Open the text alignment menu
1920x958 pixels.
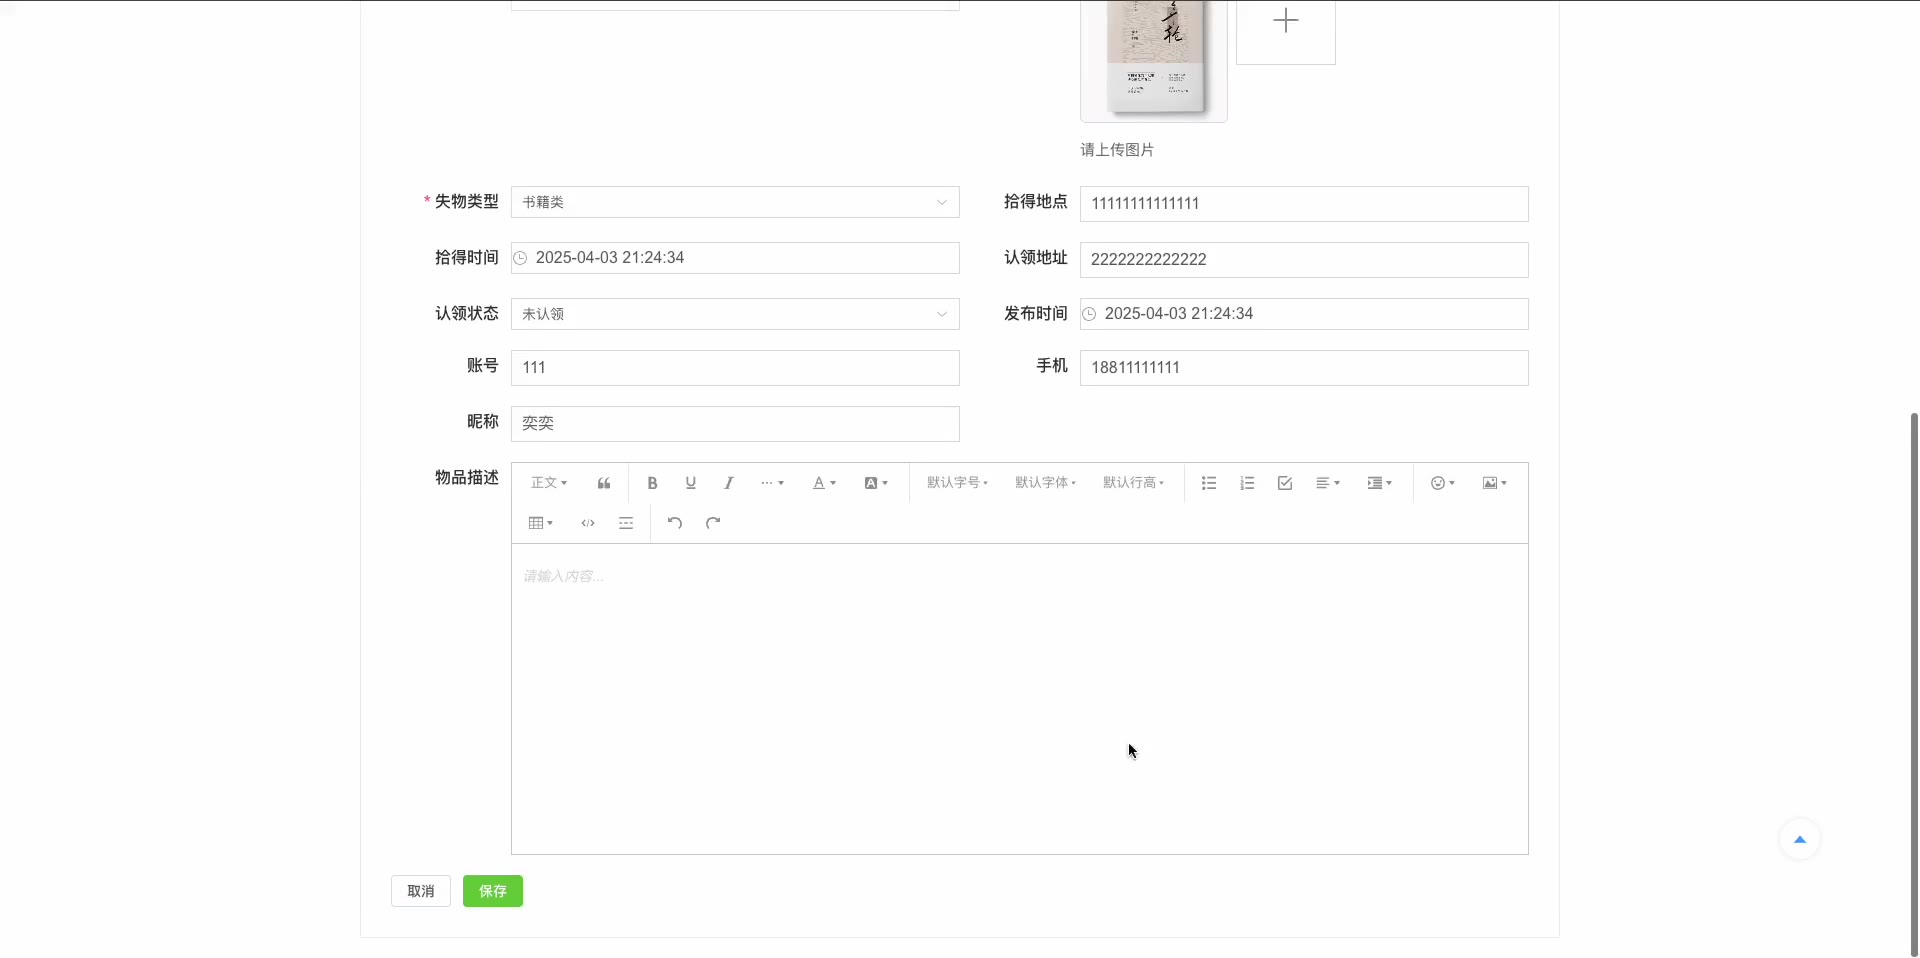click(1328, 483)
